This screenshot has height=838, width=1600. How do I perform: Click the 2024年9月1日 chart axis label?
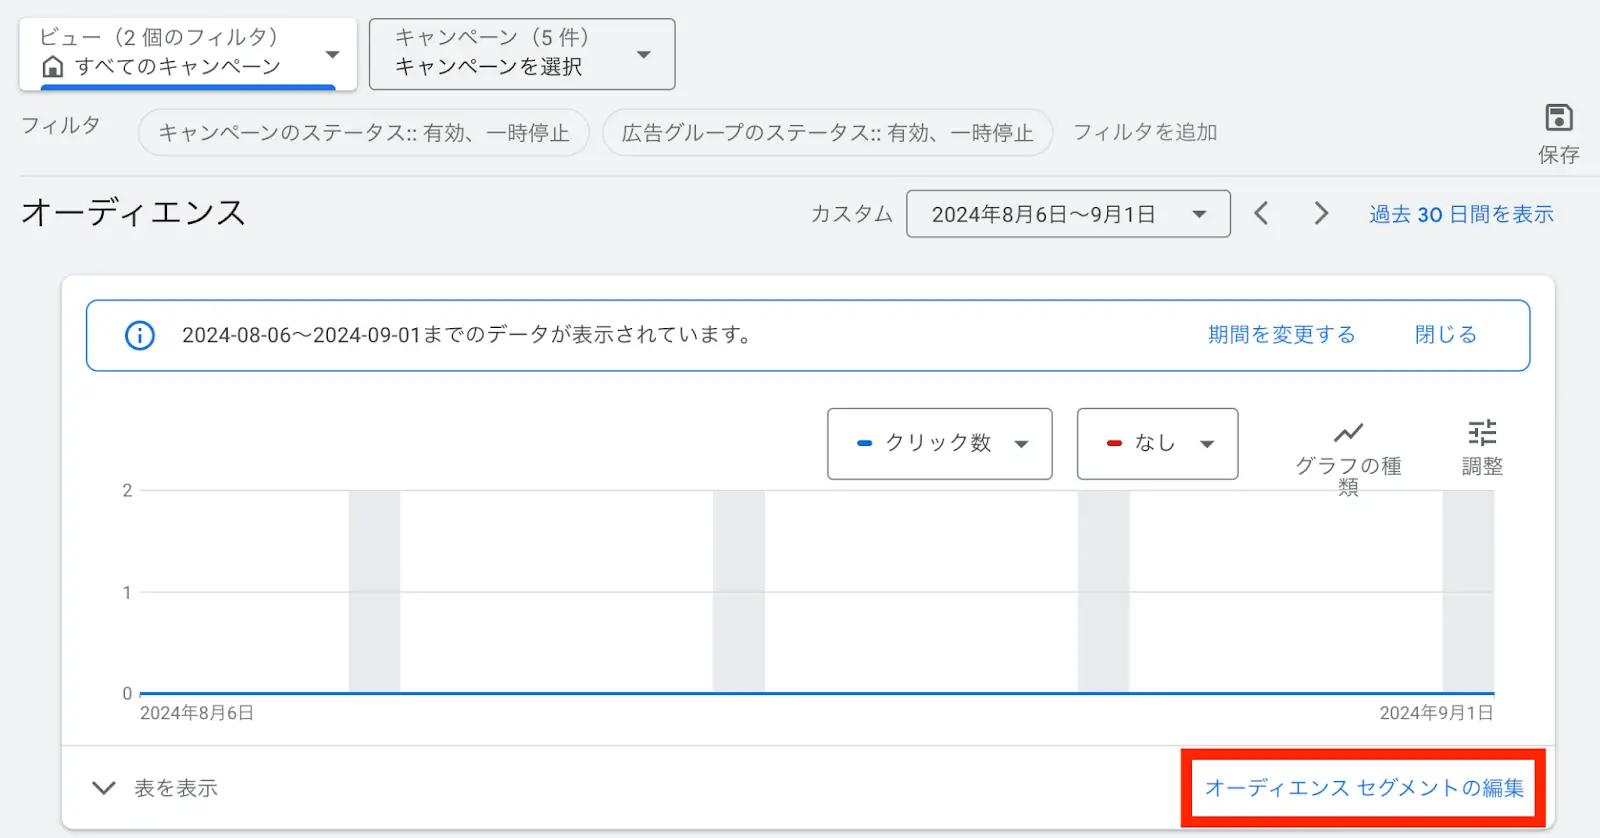pos(1436,713)
